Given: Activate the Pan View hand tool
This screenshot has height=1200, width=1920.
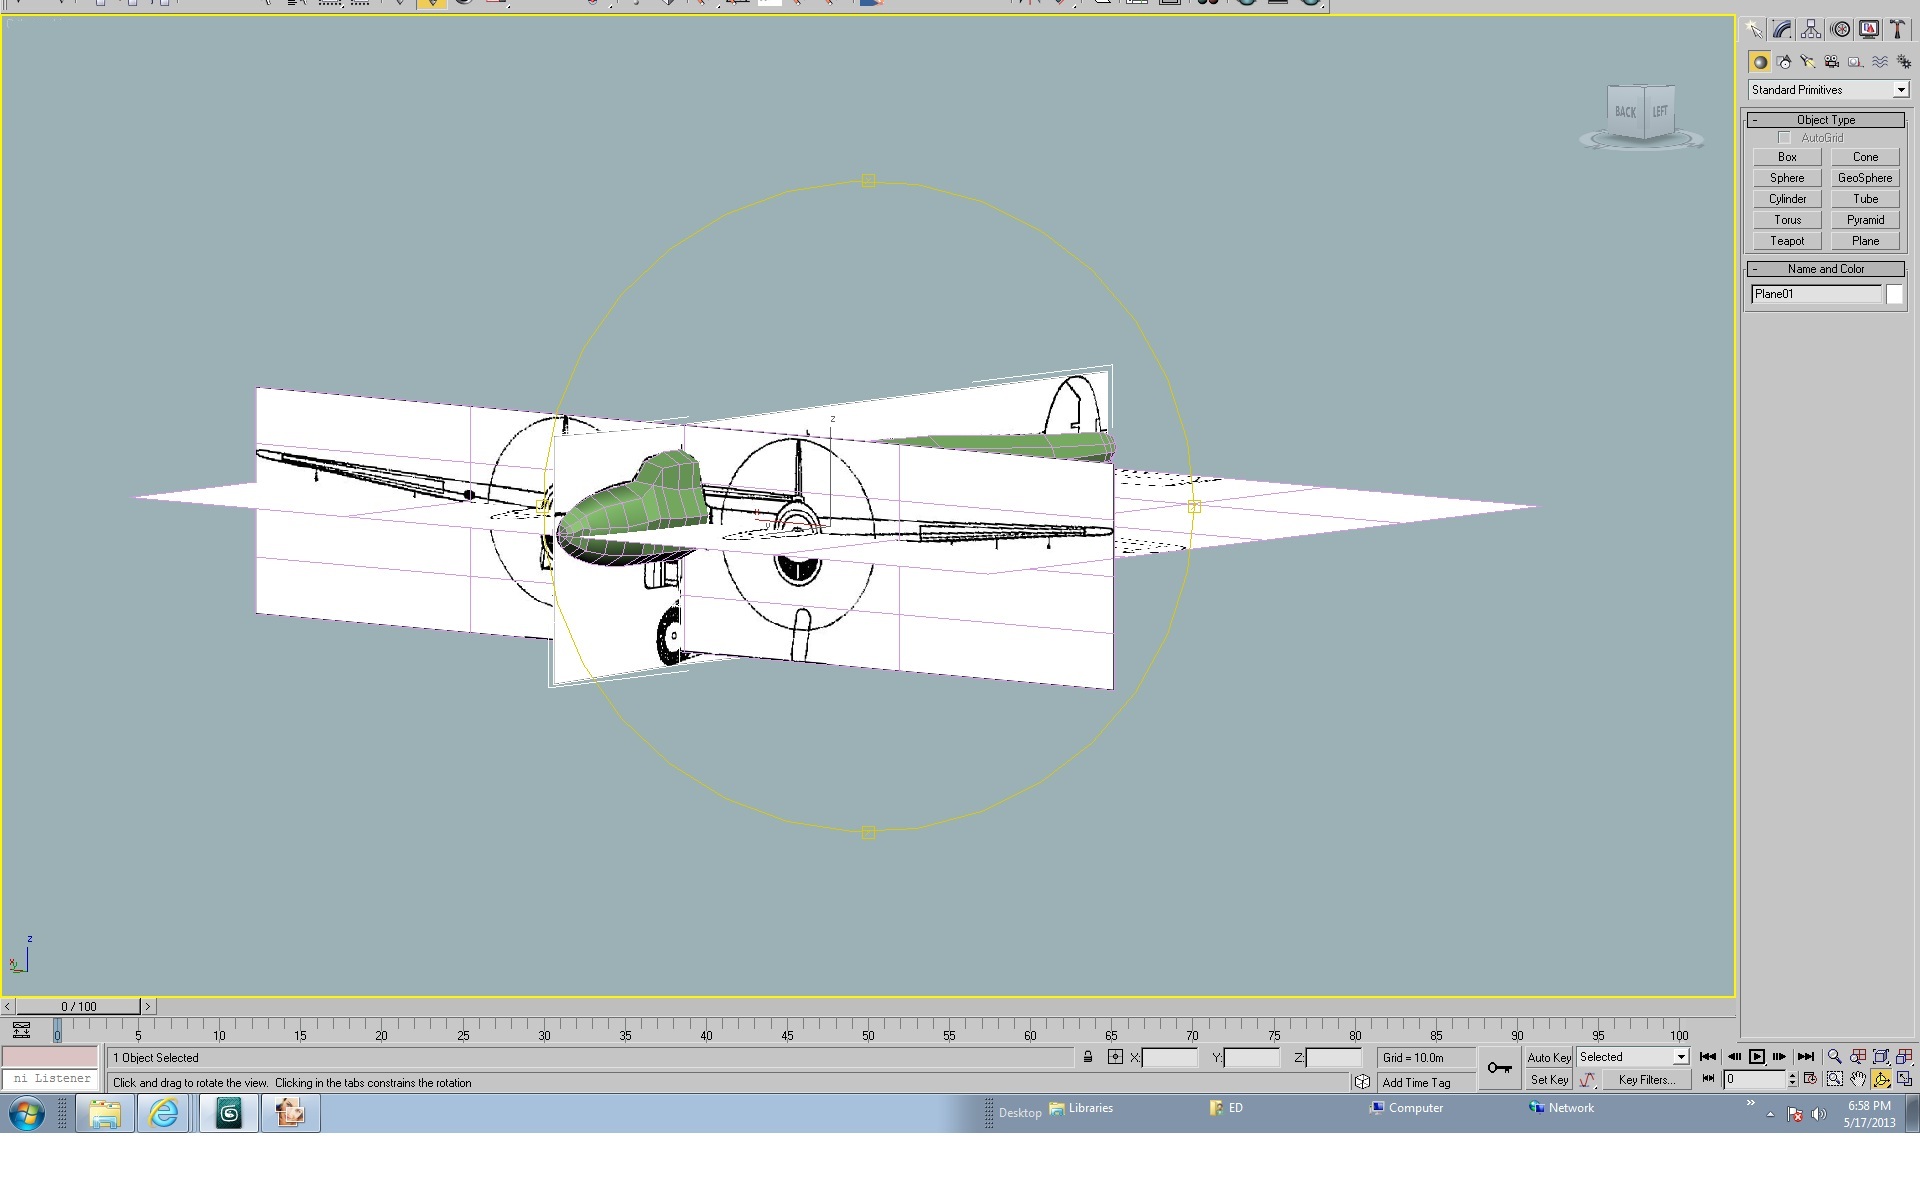Looking at the screenshot, I should point(1858,1080).
